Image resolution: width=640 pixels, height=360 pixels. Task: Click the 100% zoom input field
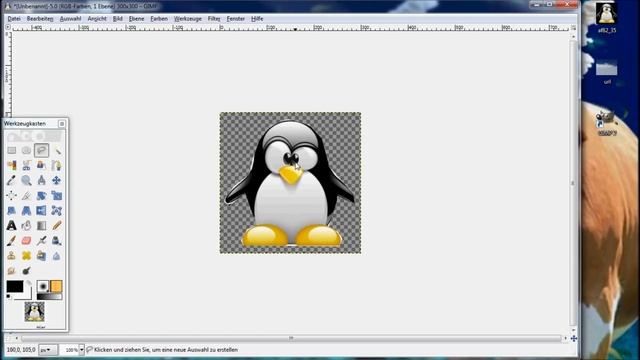[x=69, y=350]
